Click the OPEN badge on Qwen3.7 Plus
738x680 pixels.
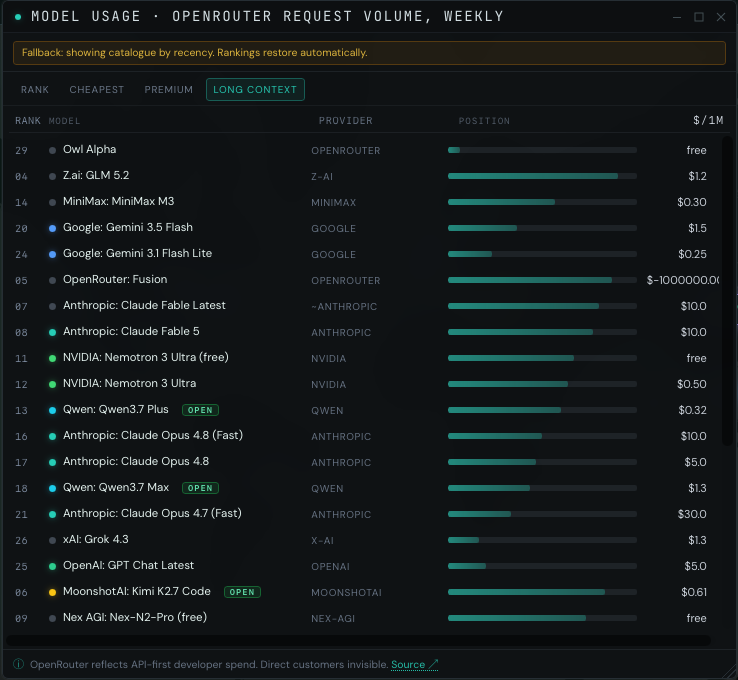tap(200, 410)
